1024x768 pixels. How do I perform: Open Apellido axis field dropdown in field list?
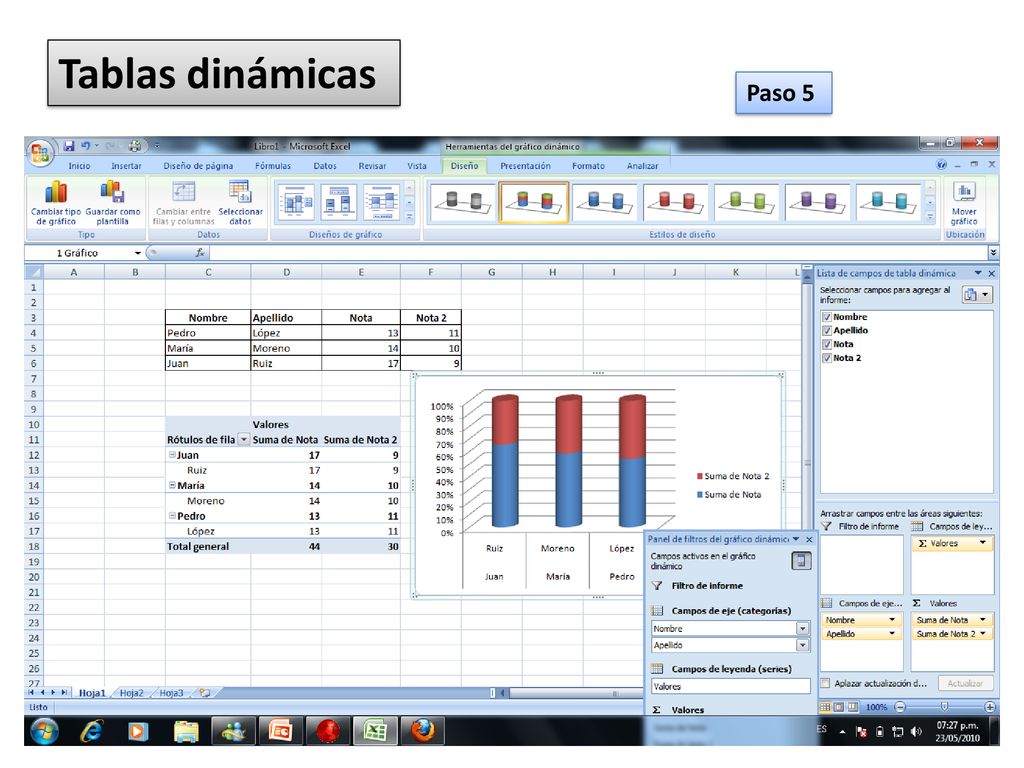click(x=891, y=633)
